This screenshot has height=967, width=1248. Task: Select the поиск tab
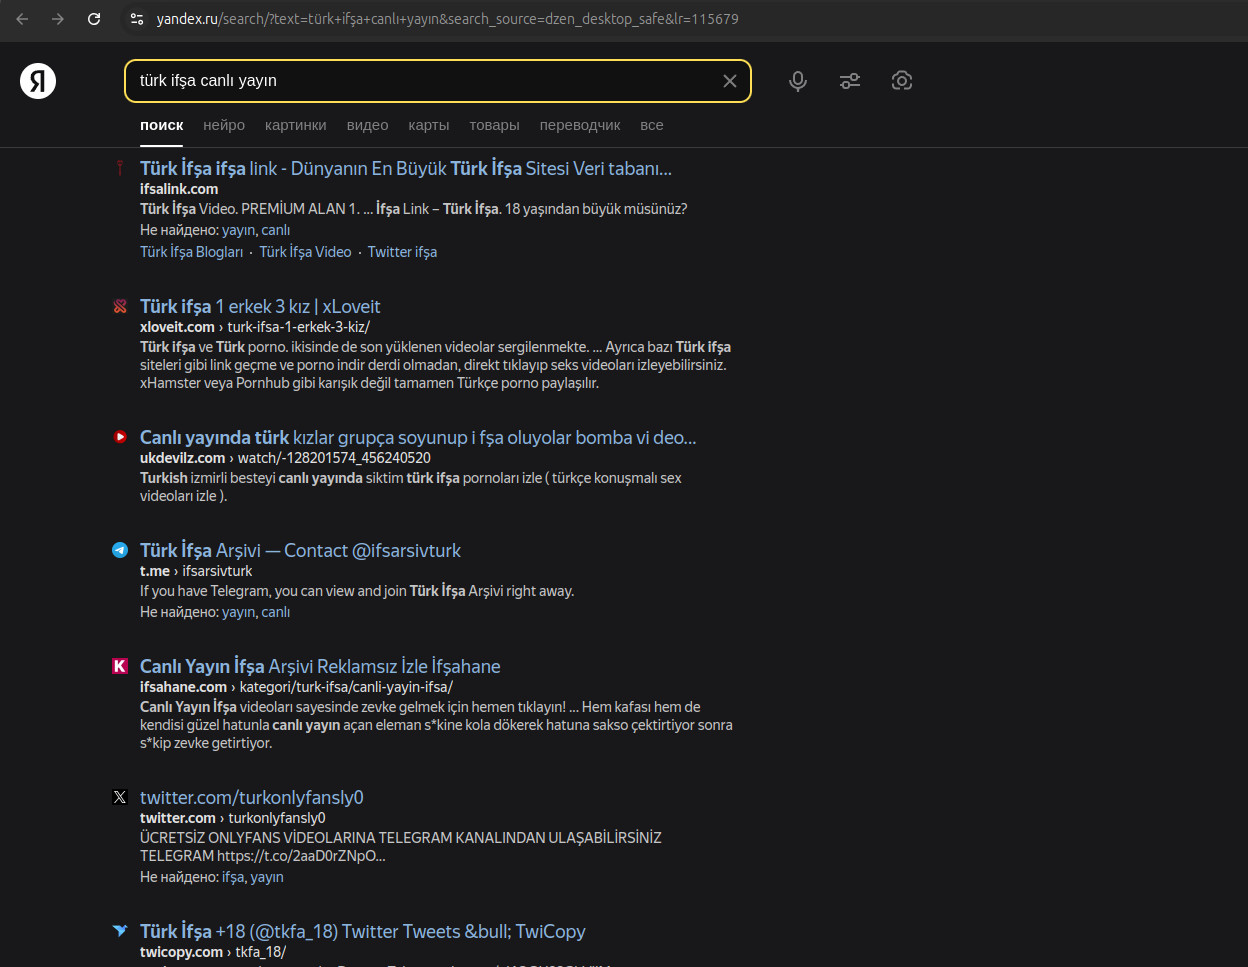(x=162, y=125)
